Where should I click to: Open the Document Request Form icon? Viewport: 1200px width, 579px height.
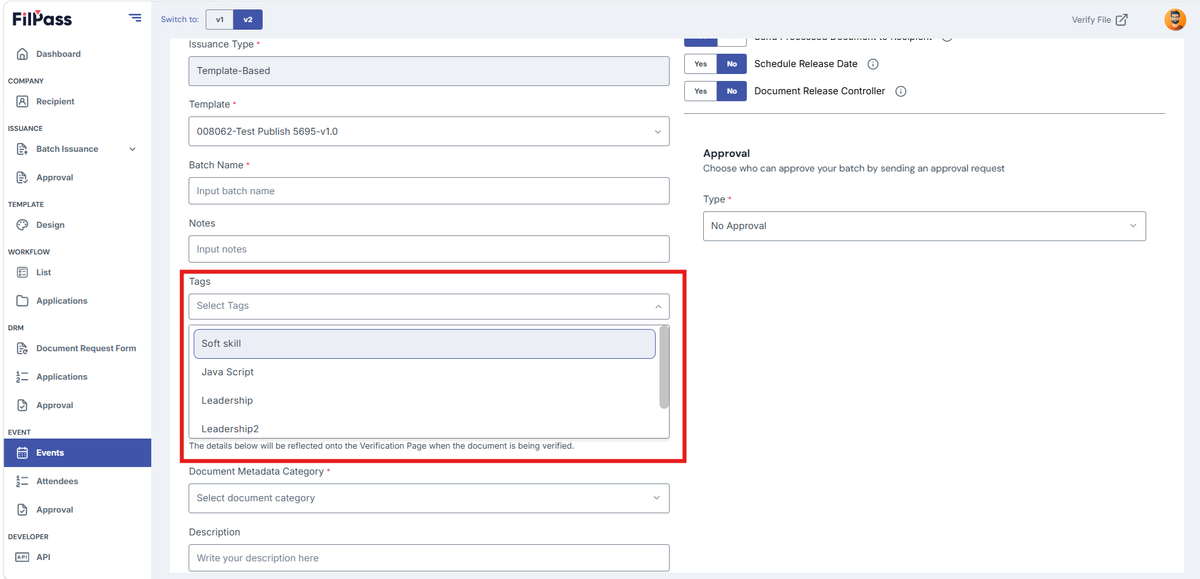(x=23, y=348)
